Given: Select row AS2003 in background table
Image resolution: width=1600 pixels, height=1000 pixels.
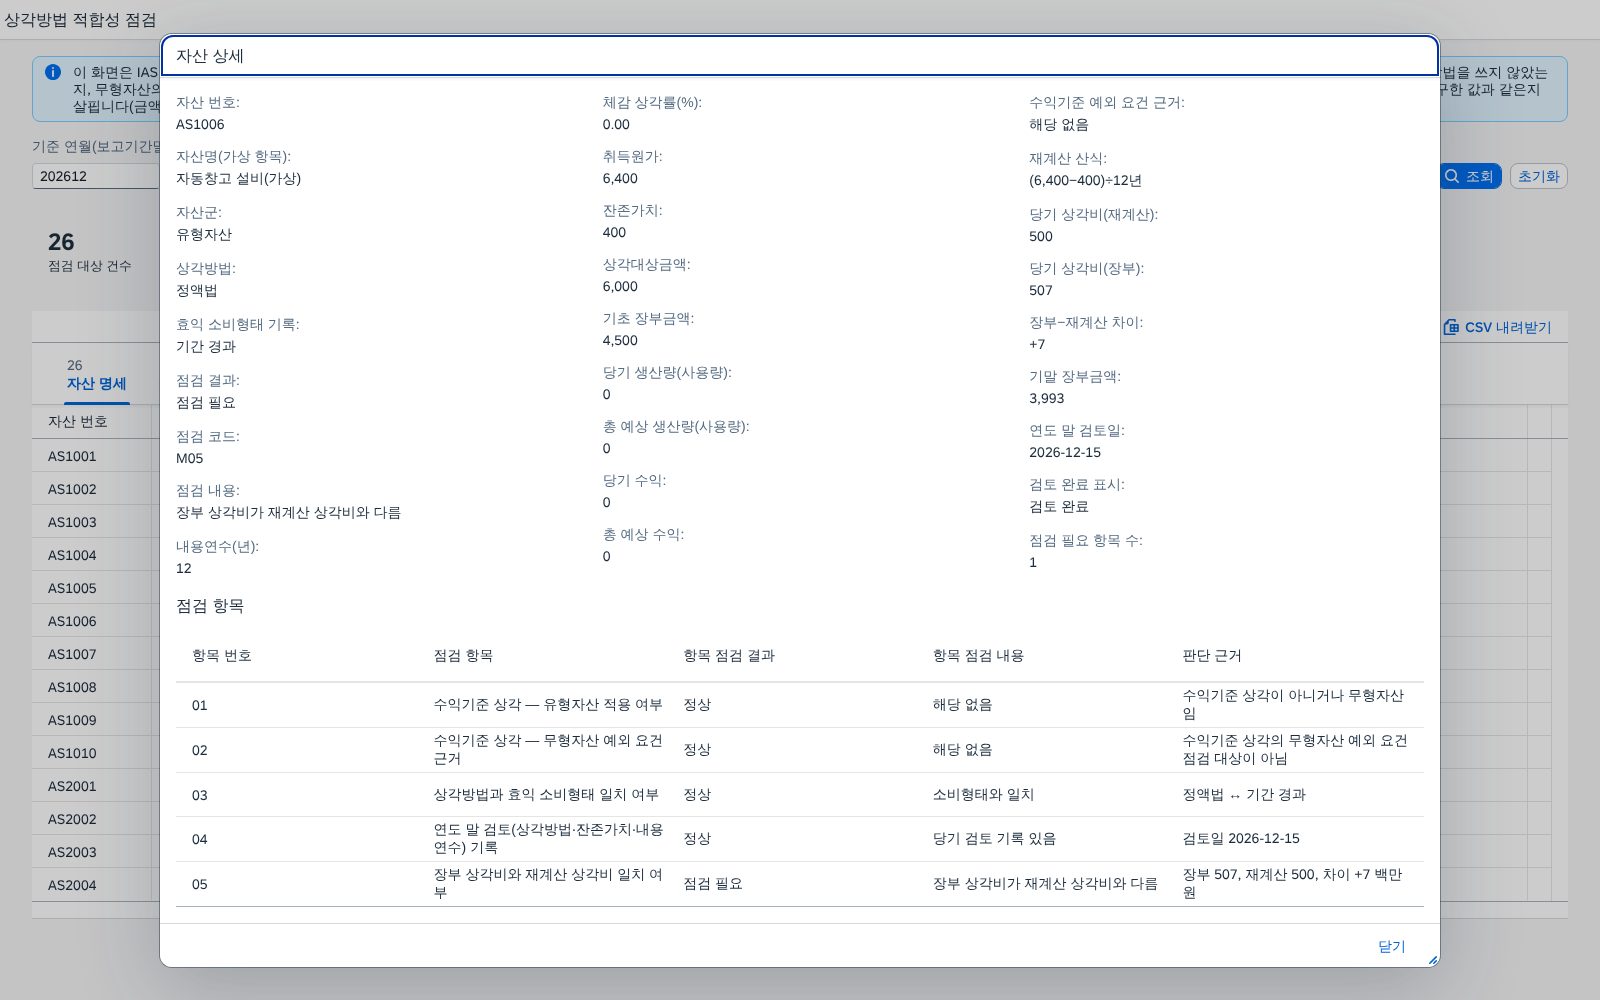Looking at the screenshot, I should pyautogui.click(x=95, y=852).
